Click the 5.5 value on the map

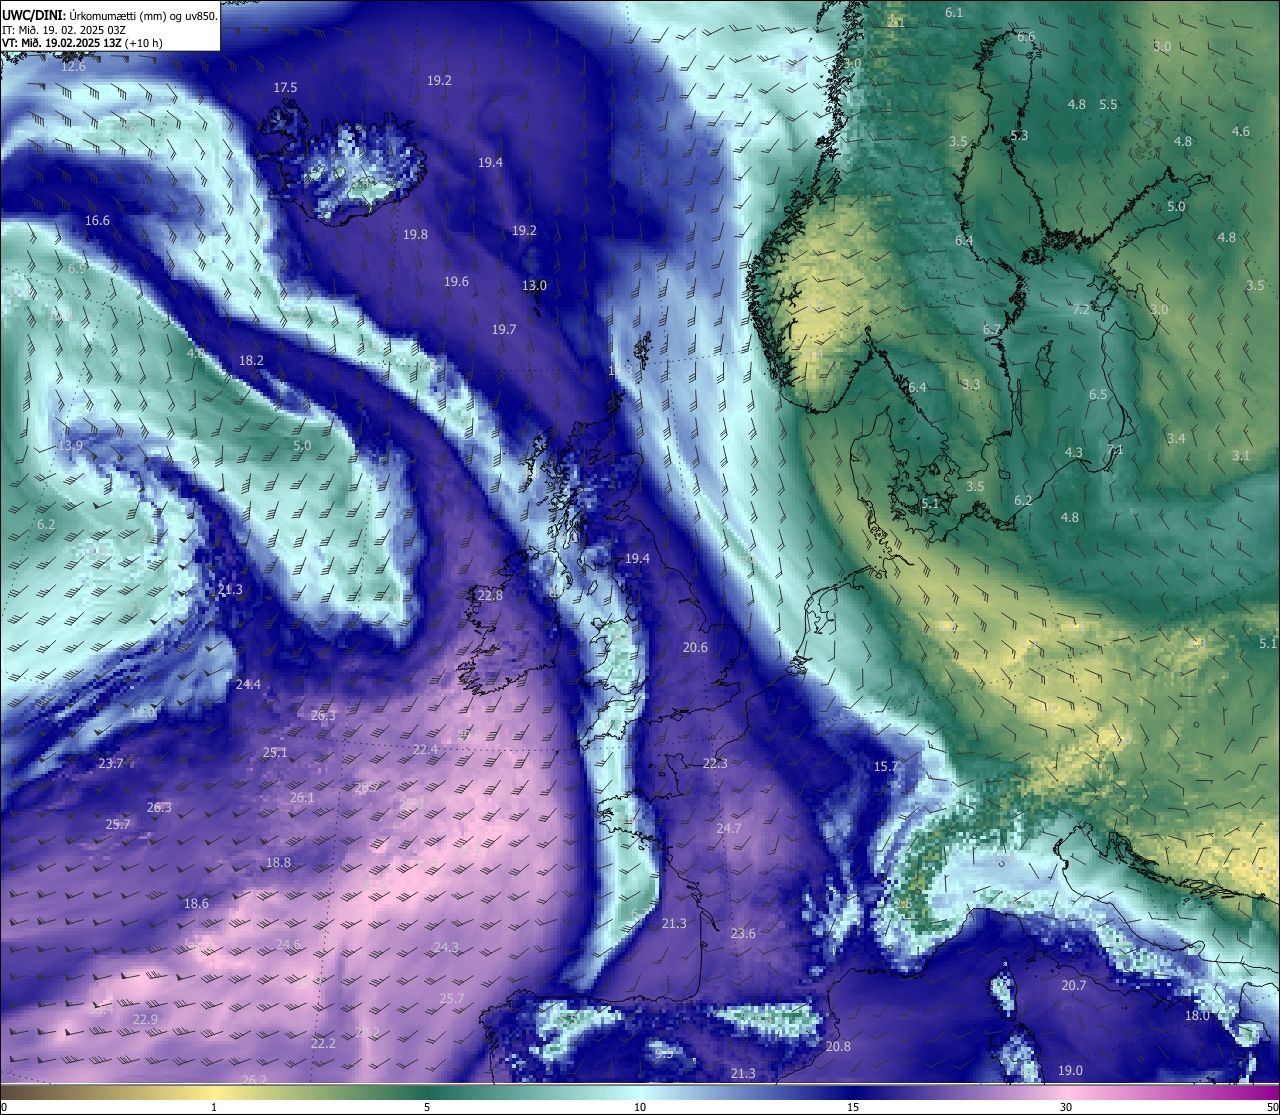point(1108,105)
